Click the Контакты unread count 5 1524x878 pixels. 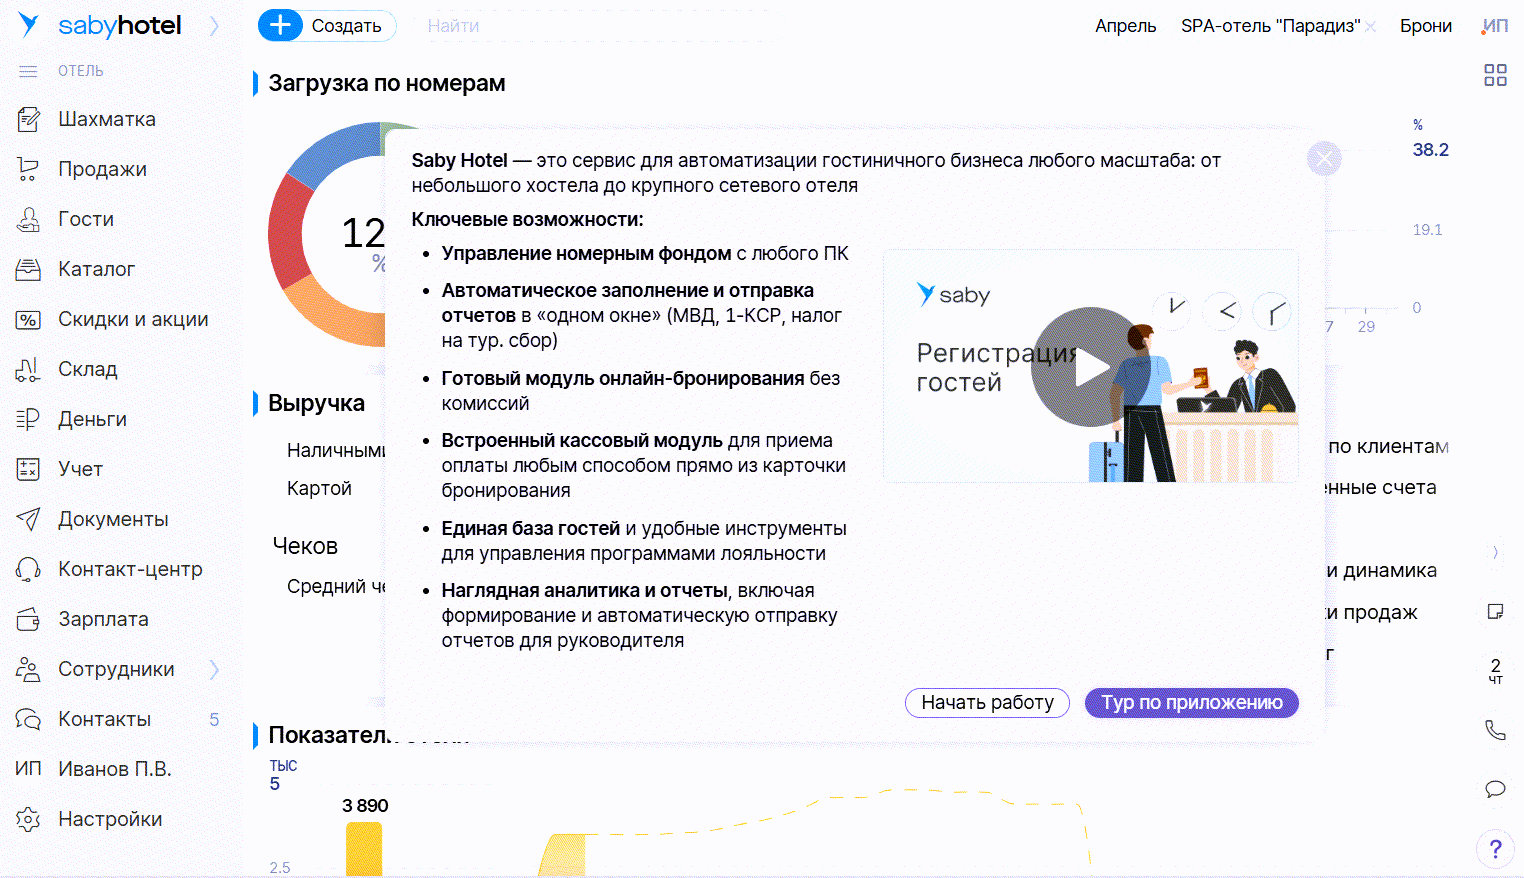click(x=214, y=719)
